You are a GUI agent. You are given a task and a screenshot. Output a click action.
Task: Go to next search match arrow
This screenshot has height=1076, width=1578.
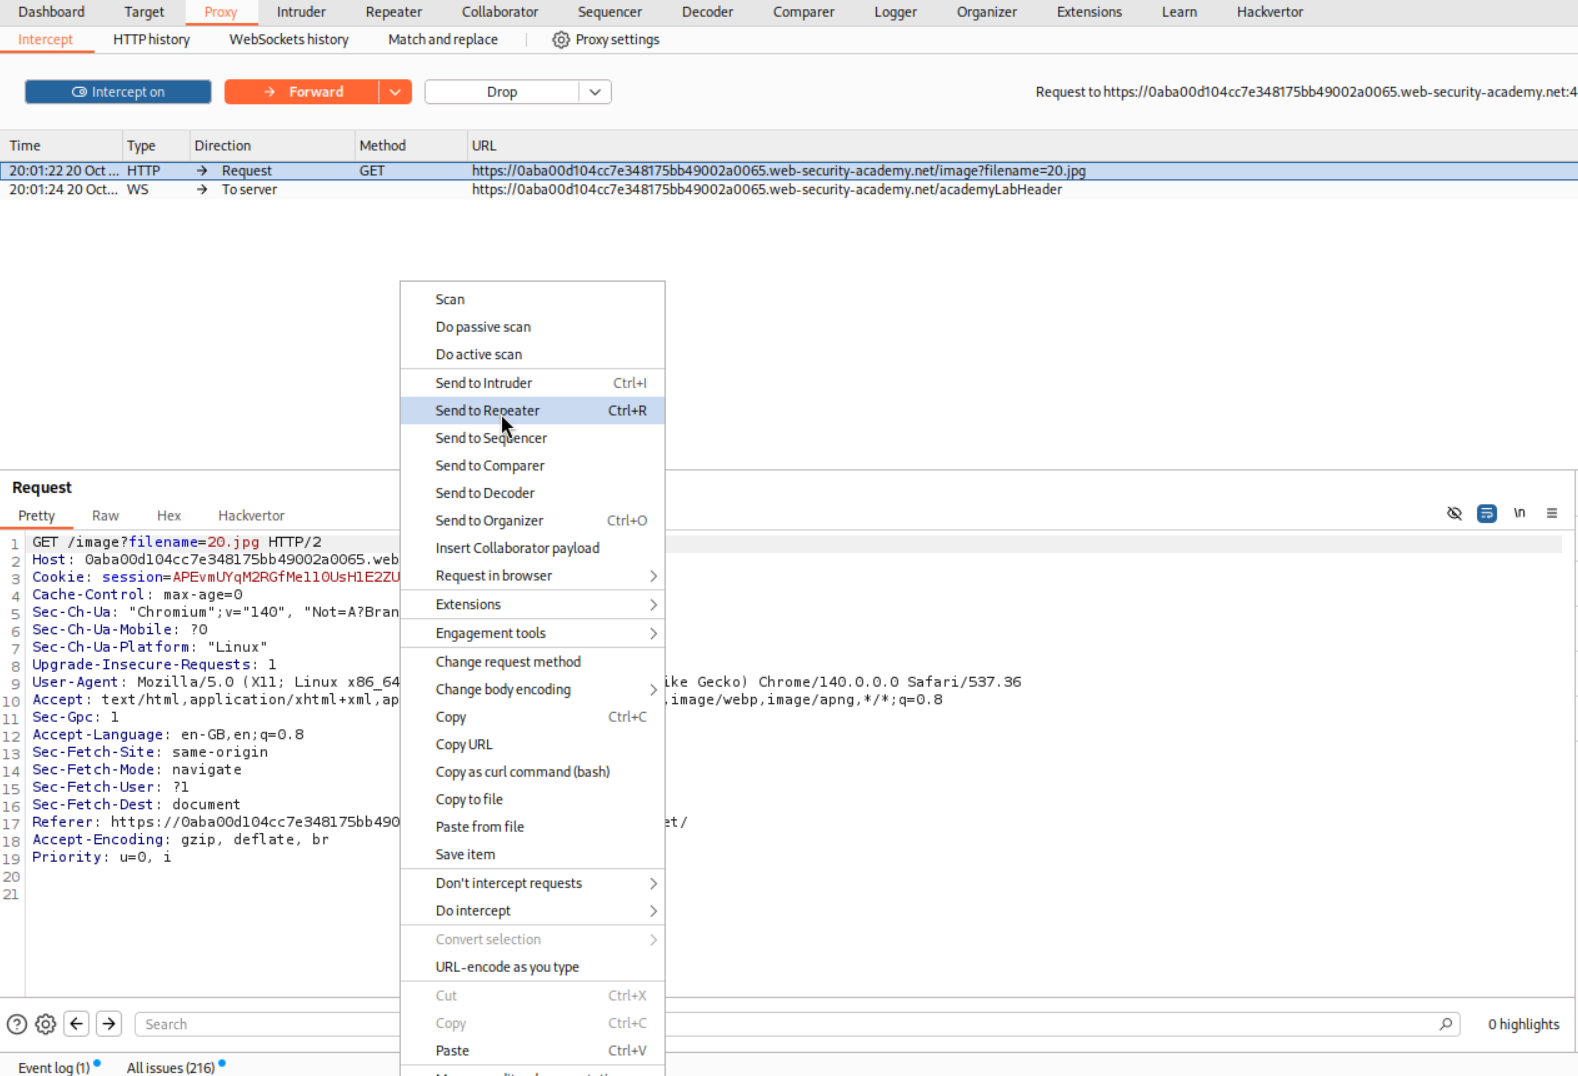coord(109,1024)
